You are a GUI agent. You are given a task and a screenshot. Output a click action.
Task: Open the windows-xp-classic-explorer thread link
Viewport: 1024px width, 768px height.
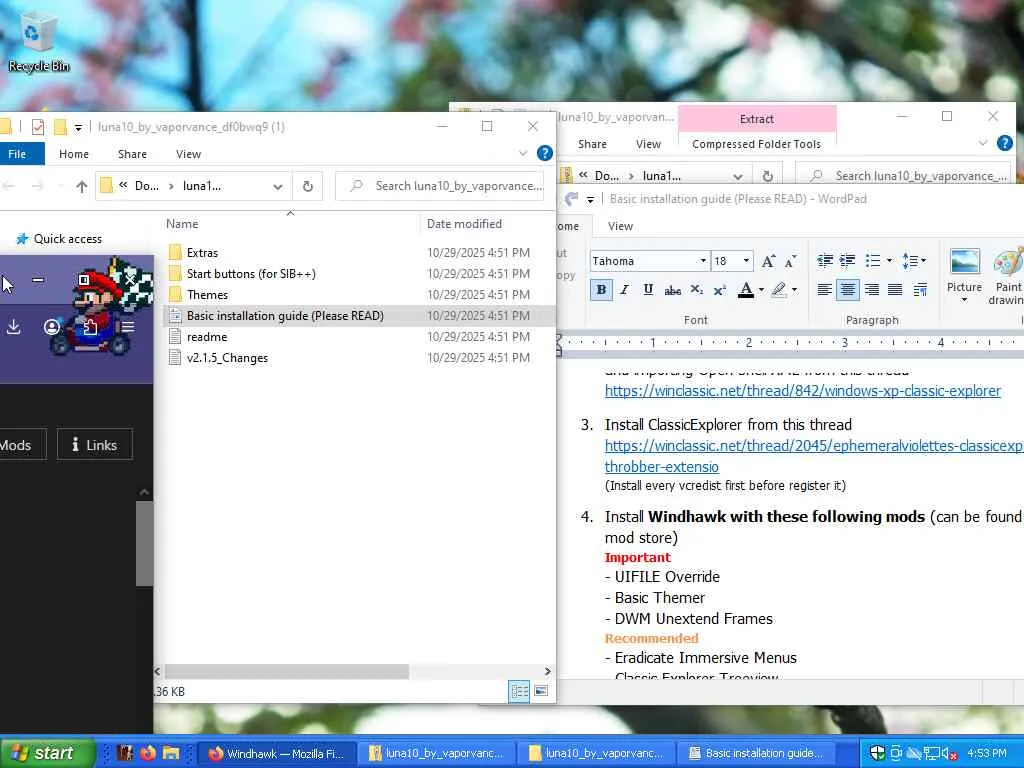tap(803, 391)
